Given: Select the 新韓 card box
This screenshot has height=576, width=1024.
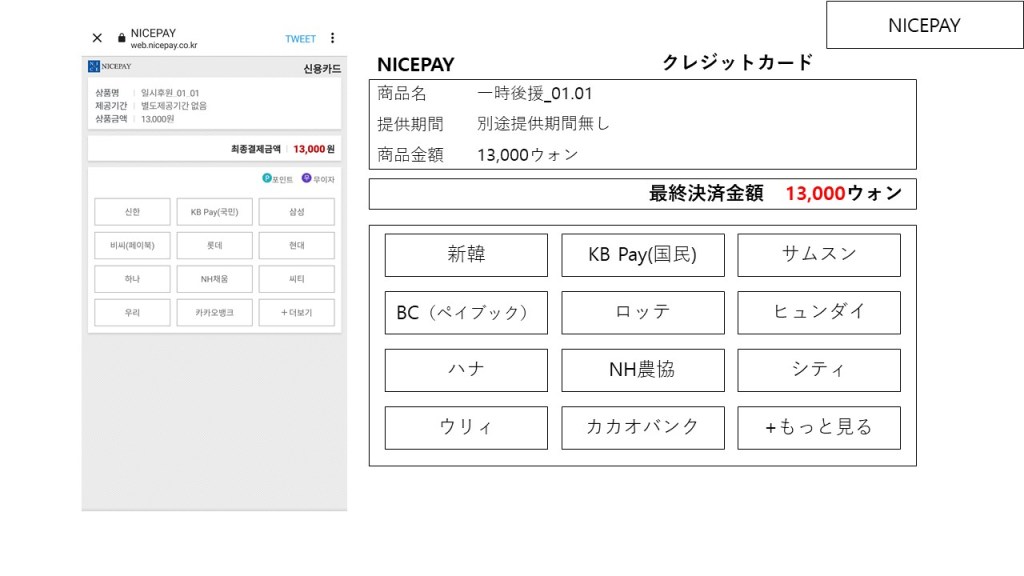Looking at the screenshot, I should [466, 255].
